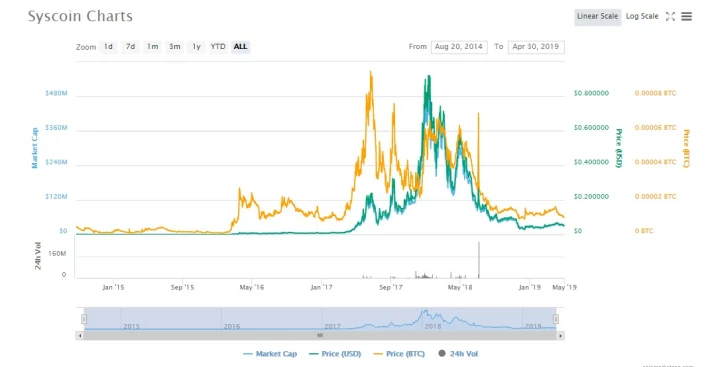This screenshot has height=367, width=710.
Task: Click the $480M market cap axis label
Action: (x=56, y=93)
